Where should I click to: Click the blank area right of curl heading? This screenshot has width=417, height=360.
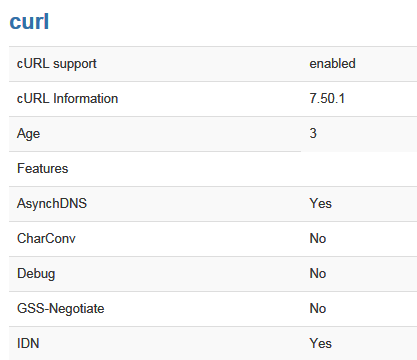point(233,22)
